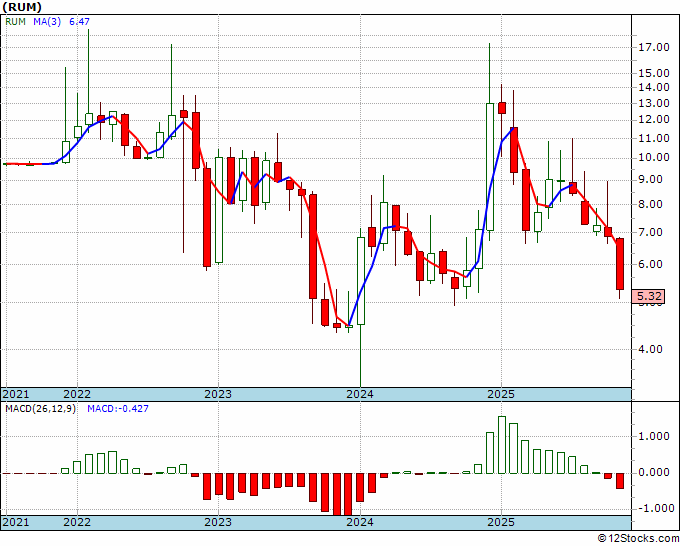Click 2025 on the price chart timeline
This screenshot has width=680, height=546.
[x=501, y=394]
